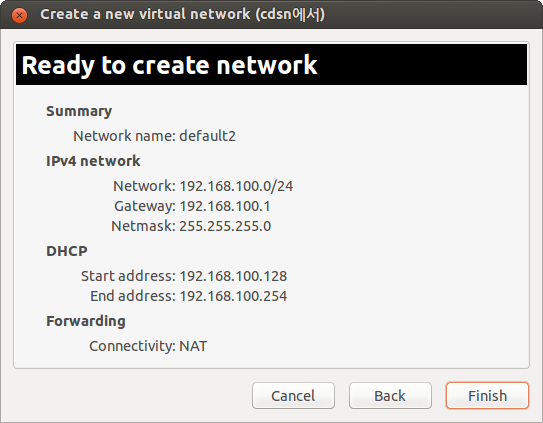Go back using the Back button
The image size is (543, 423).
[x=390, y=396]
